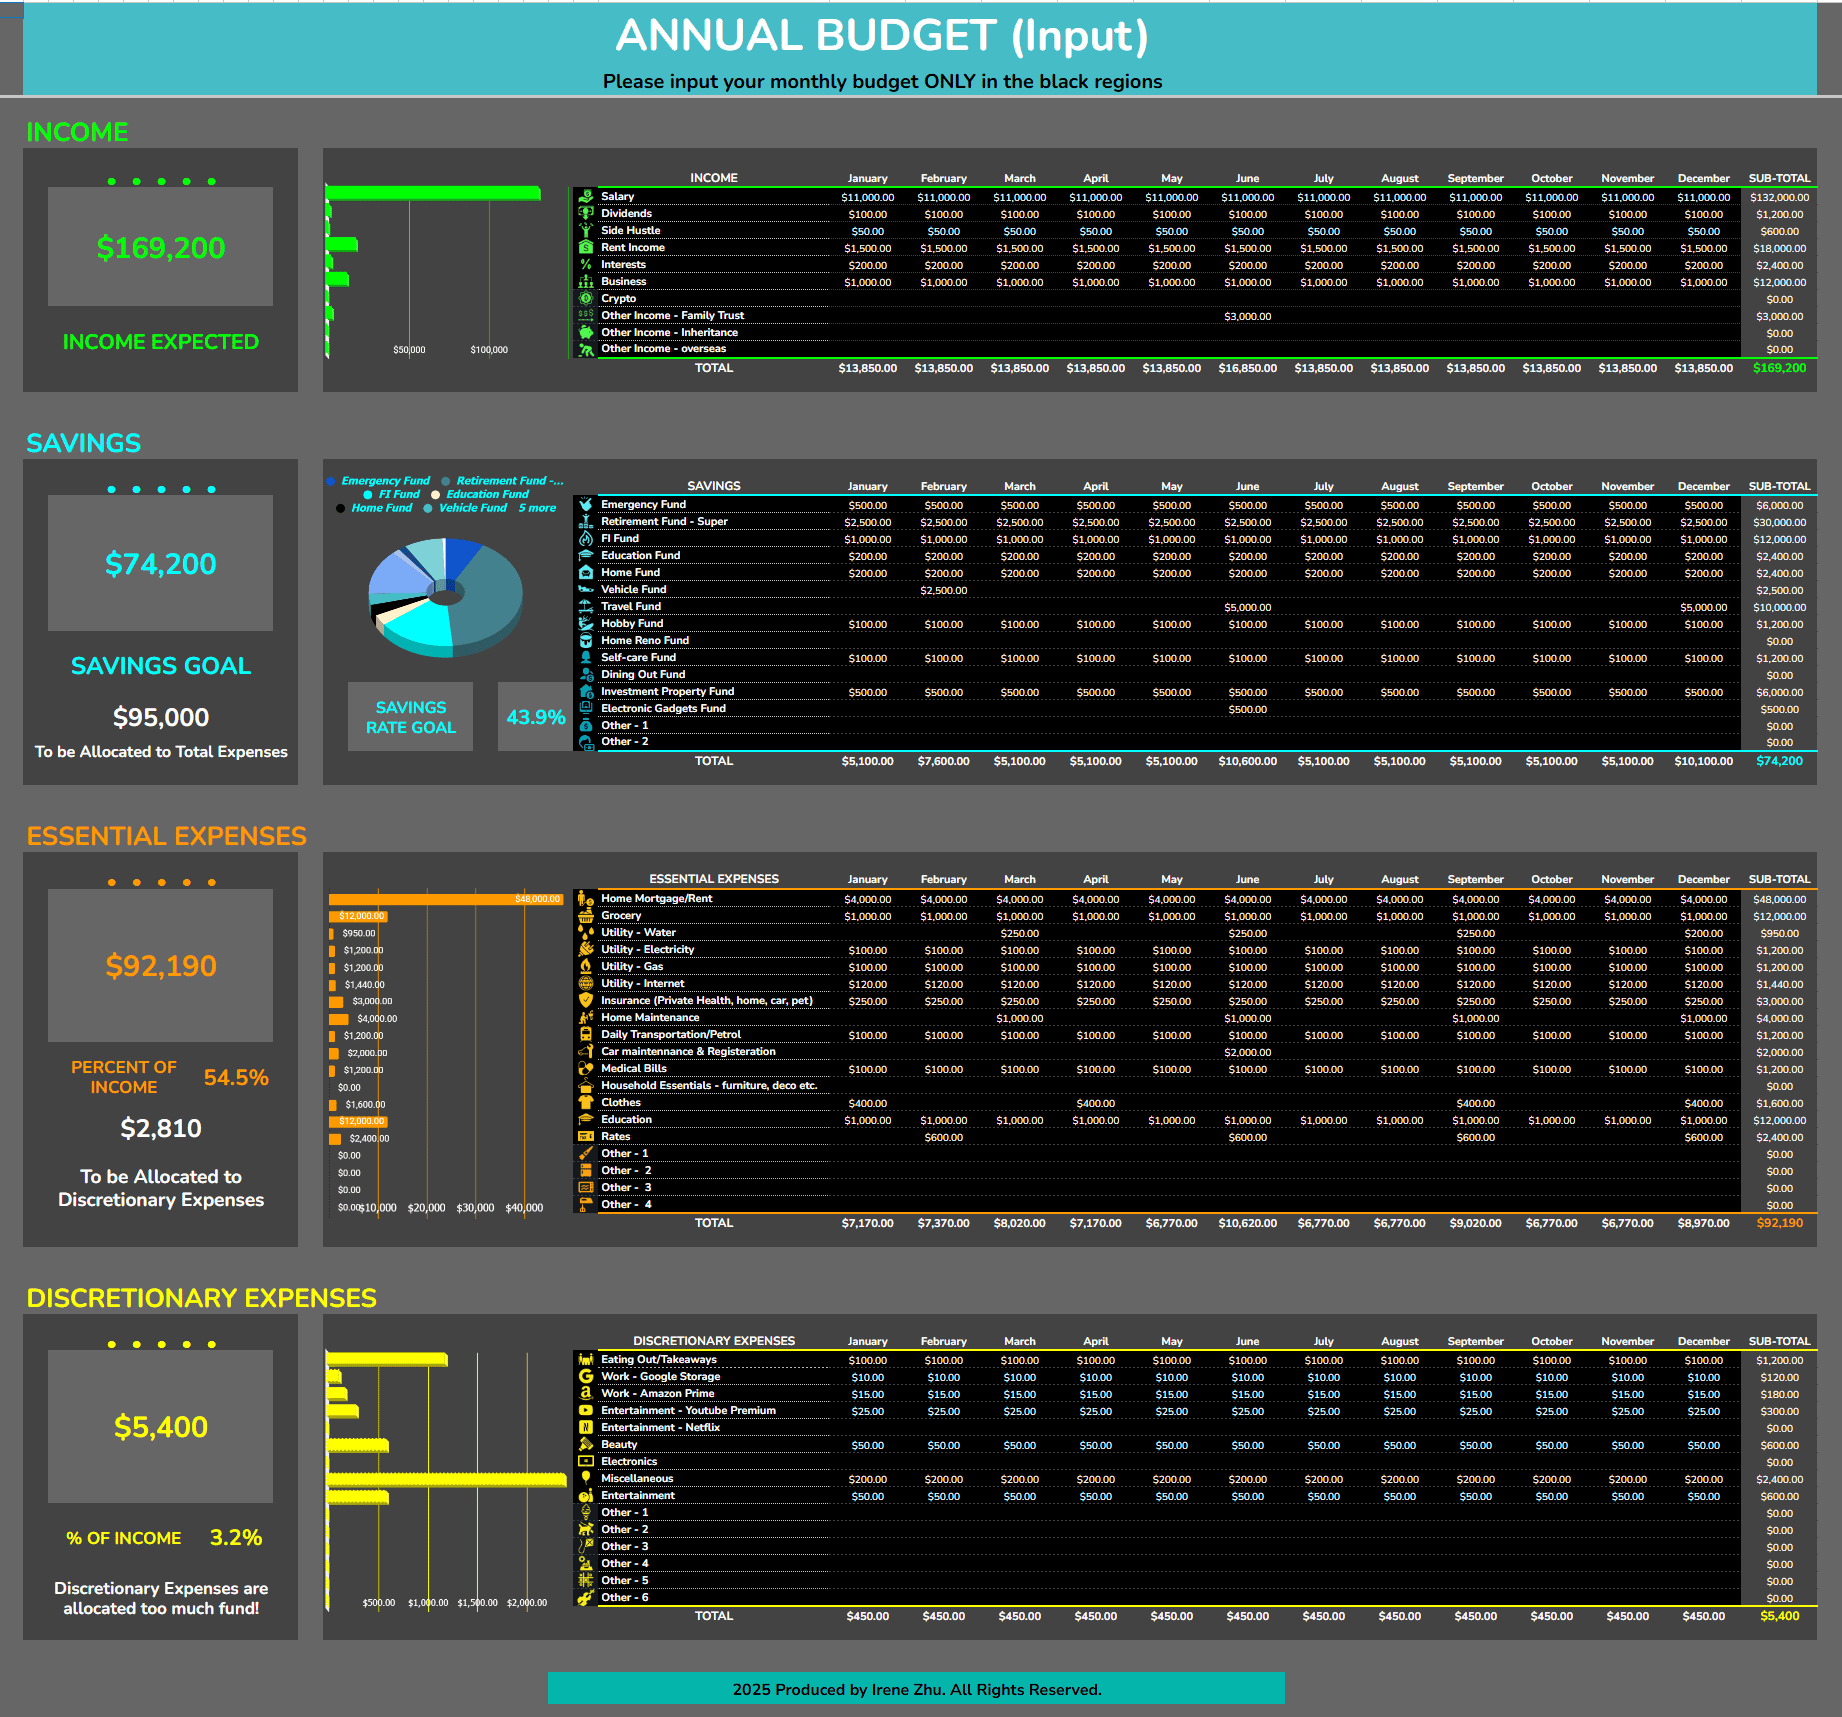Click the green piggy bank Inheritance icon
The image size is (1842, 1717).
coord(586,332)
